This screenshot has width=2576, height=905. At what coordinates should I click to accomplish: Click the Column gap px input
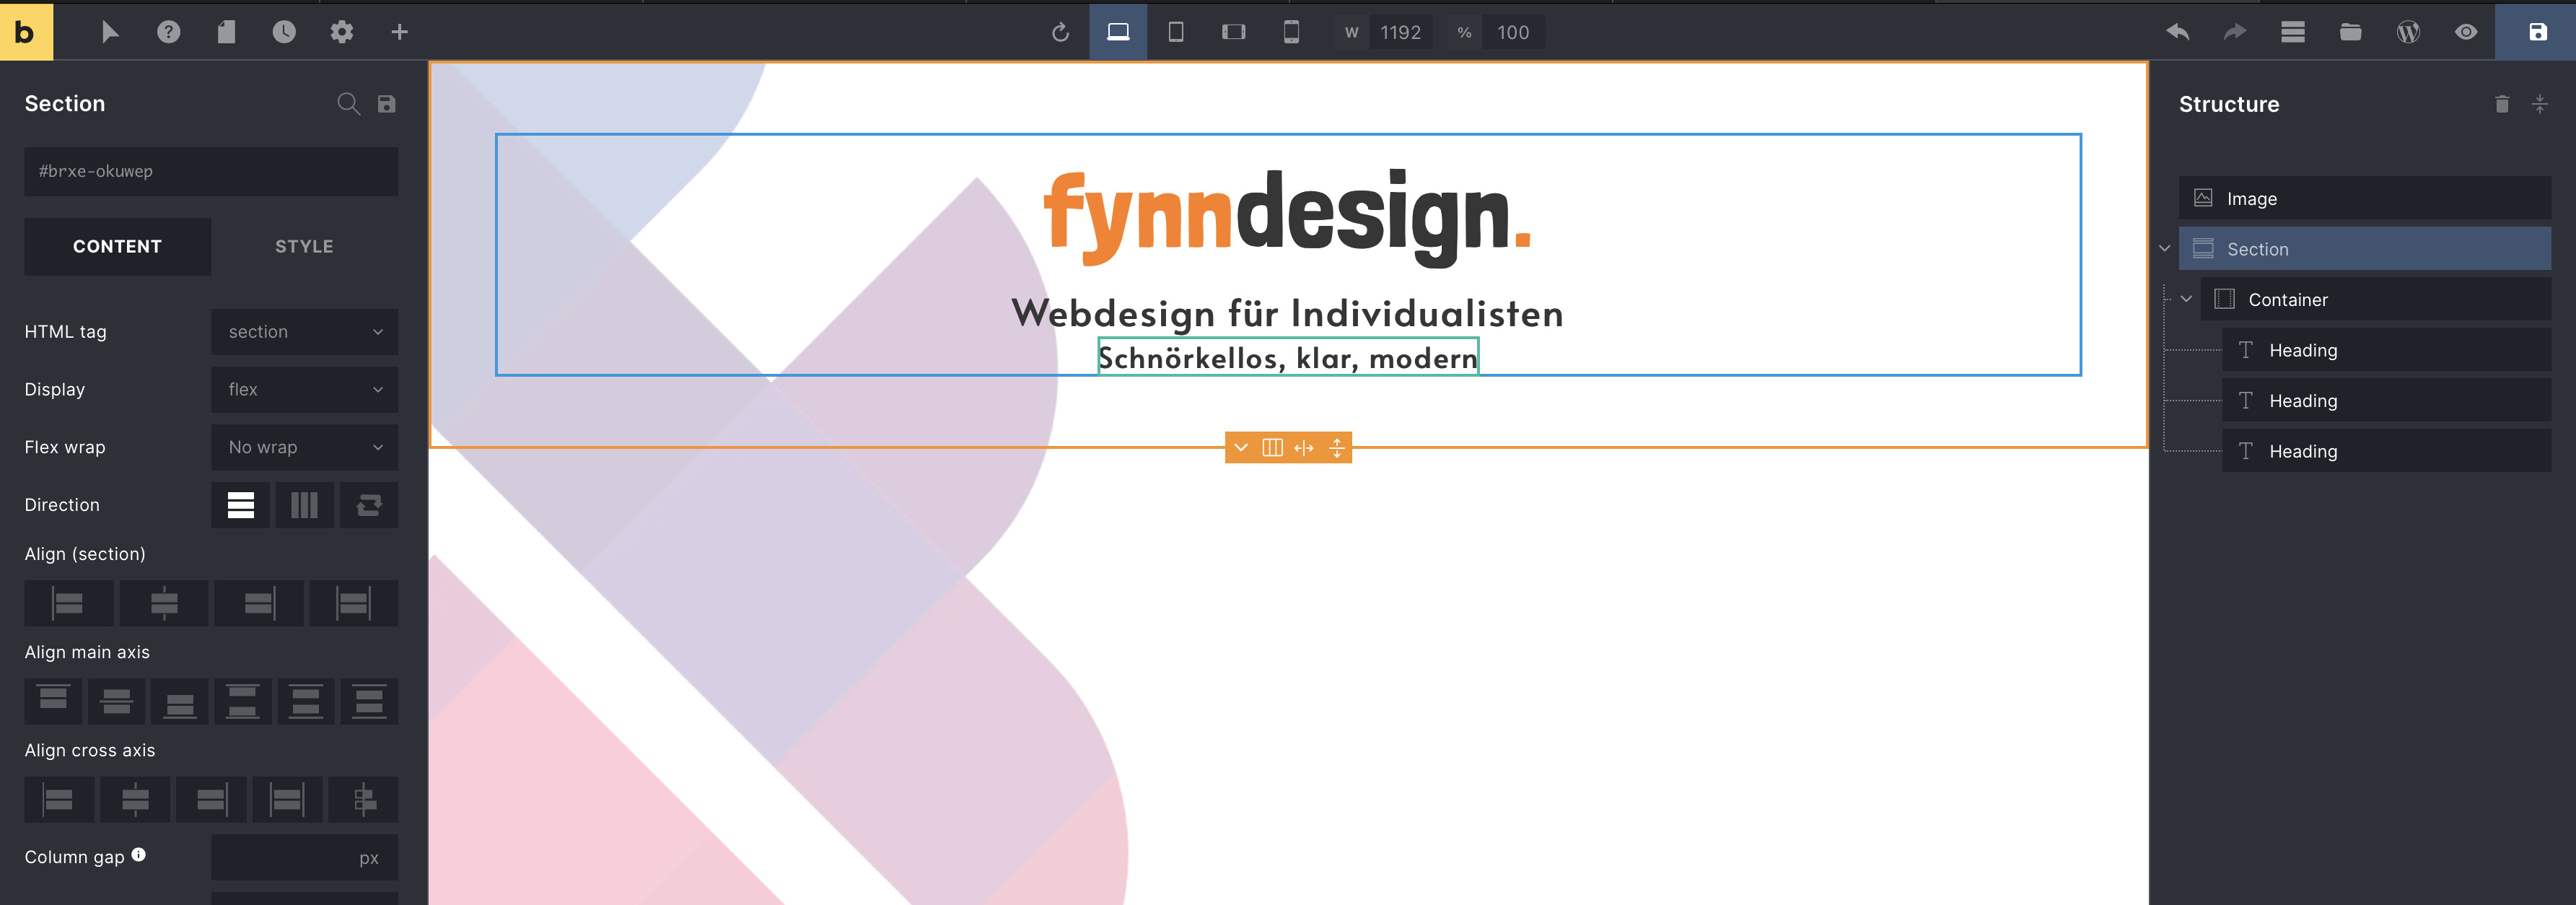click(304, 858)
